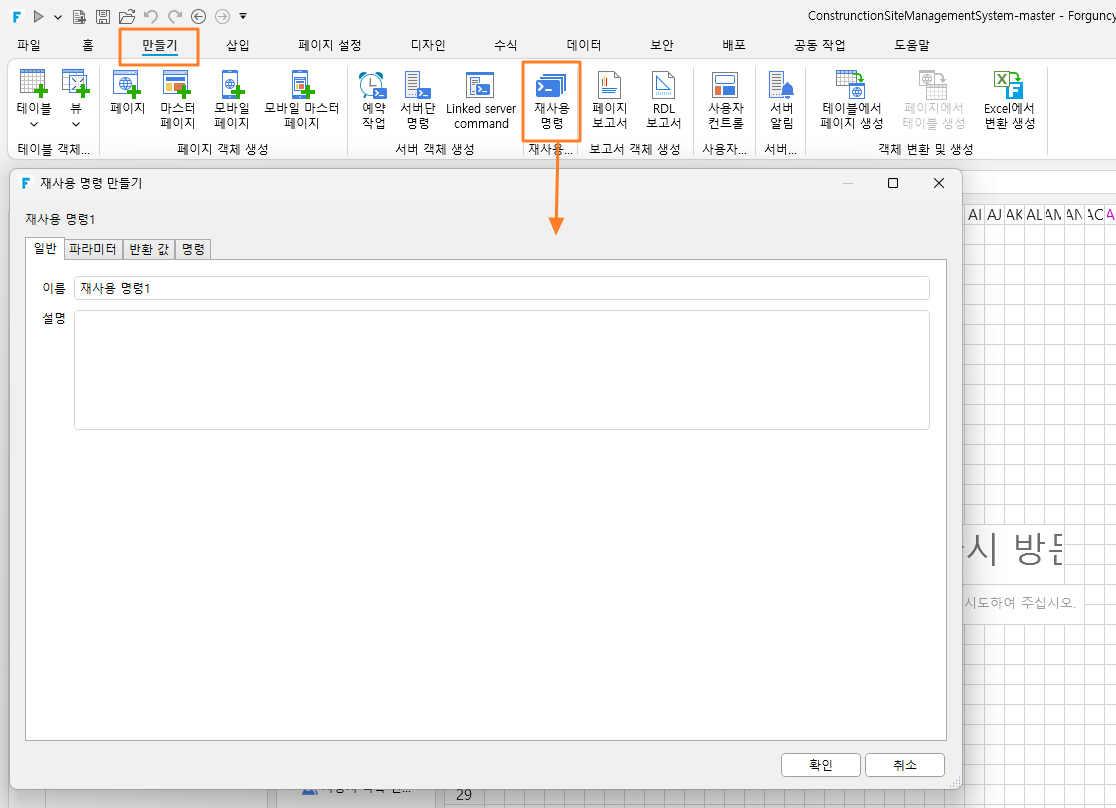Click the Run (play) icon in quick access toolbar
Image resolution: width=1116 pixels, height=808 pixels.
point(38,16)
